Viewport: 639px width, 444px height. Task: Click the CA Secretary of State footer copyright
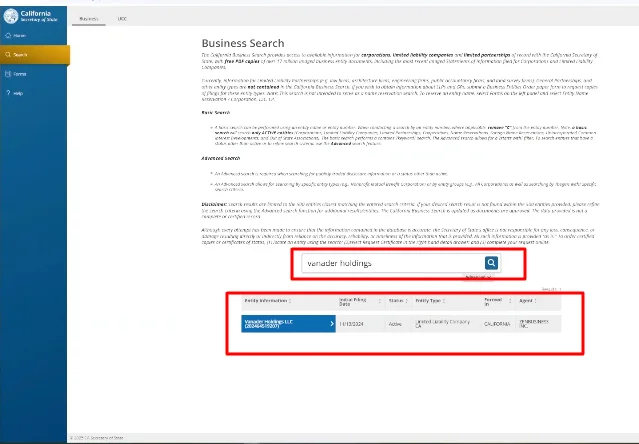(x=97, y=438)
